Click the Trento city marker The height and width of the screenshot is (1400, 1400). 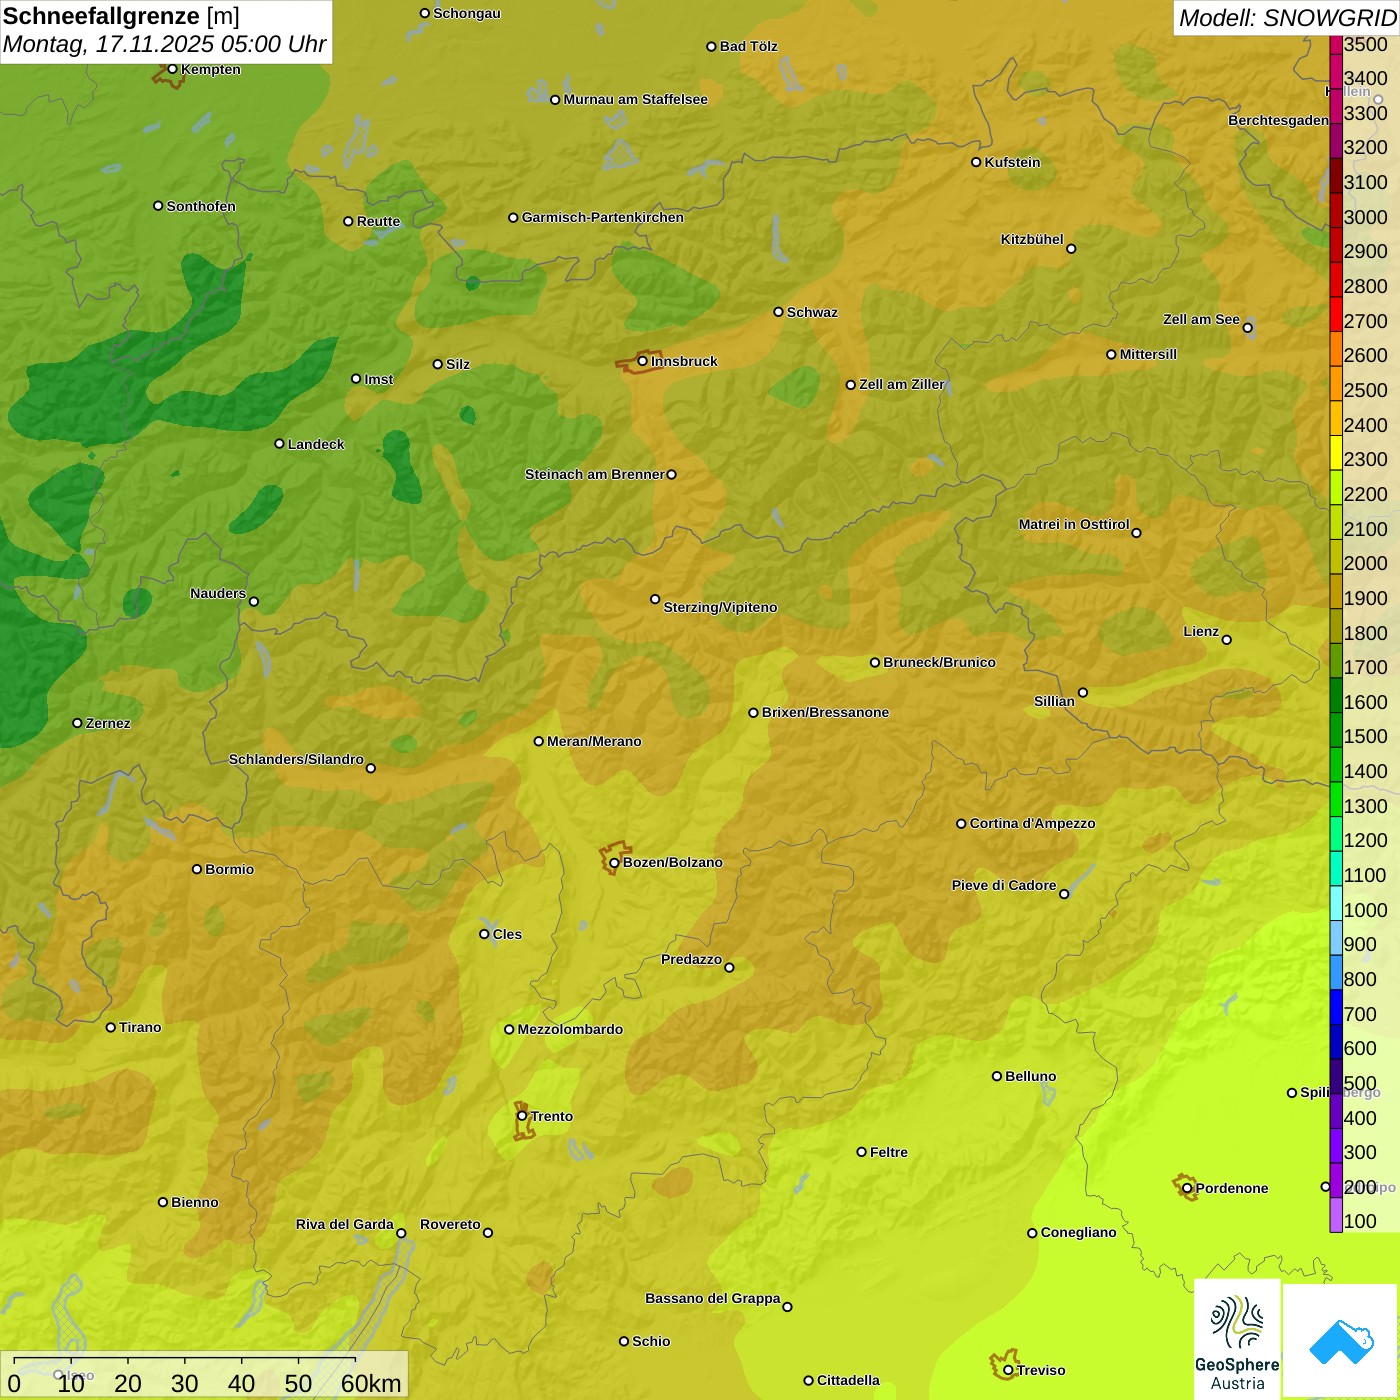pyautogui.click(x=522, y=1116)
